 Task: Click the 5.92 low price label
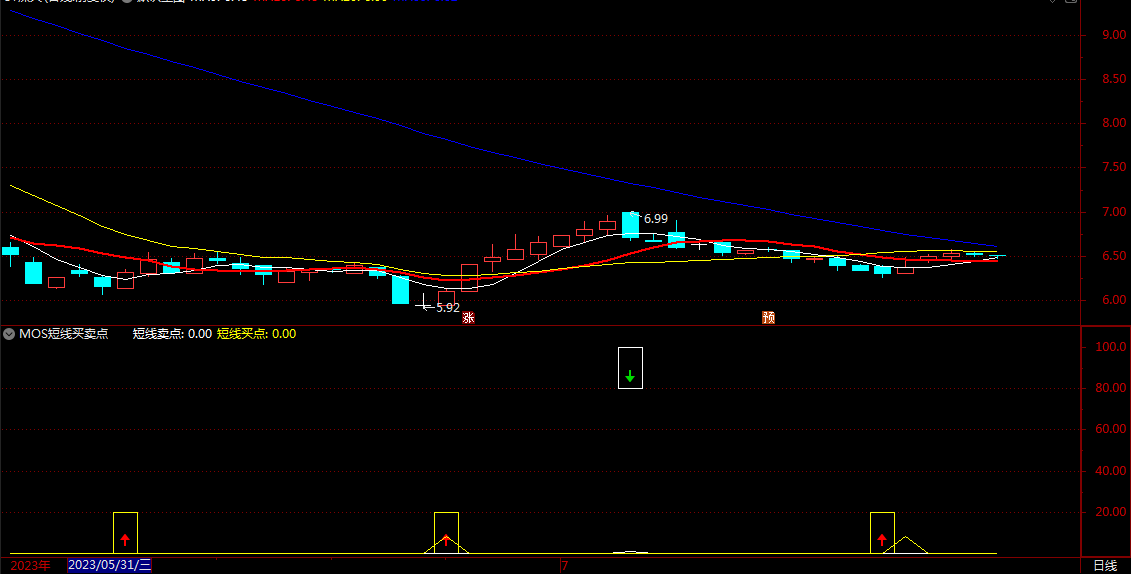(448, 307)
